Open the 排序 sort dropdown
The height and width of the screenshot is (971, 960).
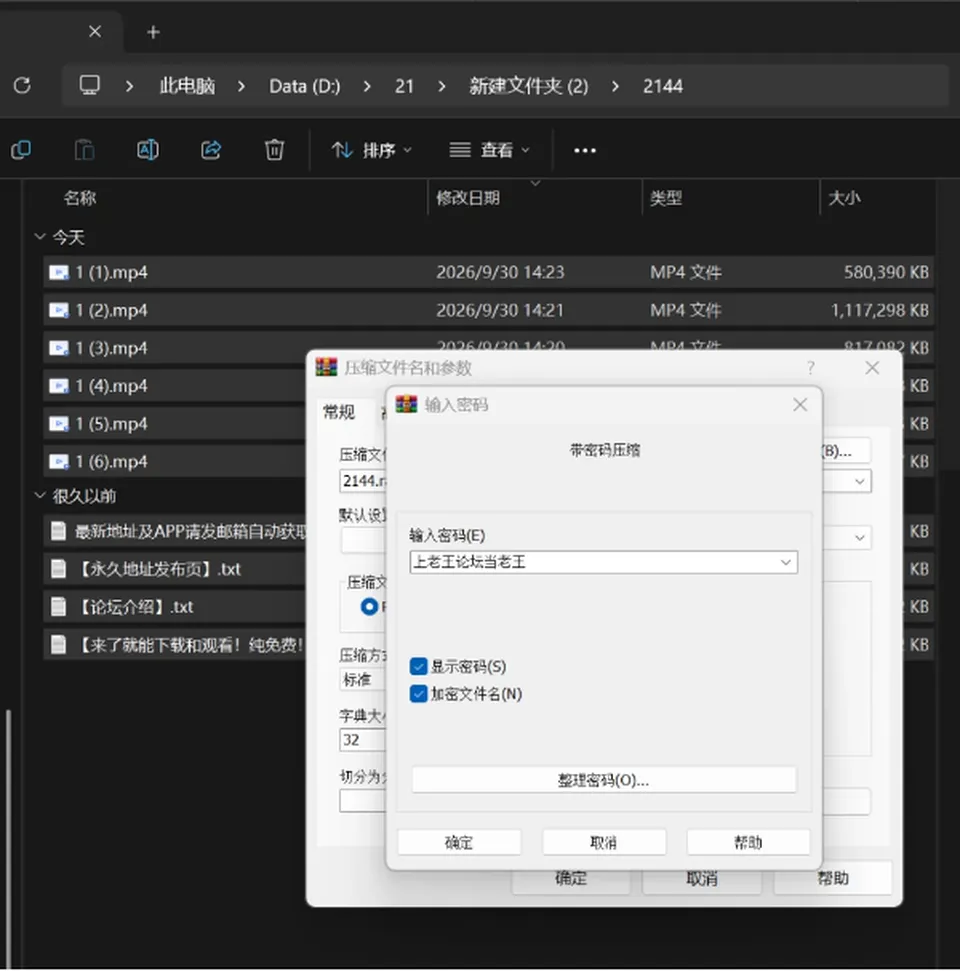click(x=372, y=150)
